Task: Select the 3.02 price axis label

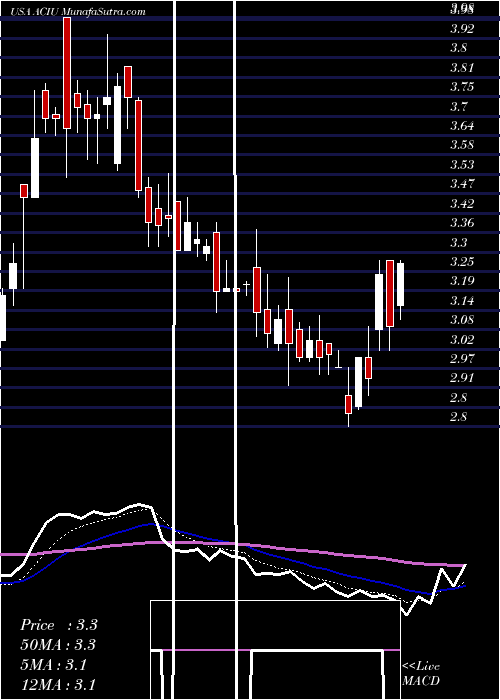Action: point(462,339)
